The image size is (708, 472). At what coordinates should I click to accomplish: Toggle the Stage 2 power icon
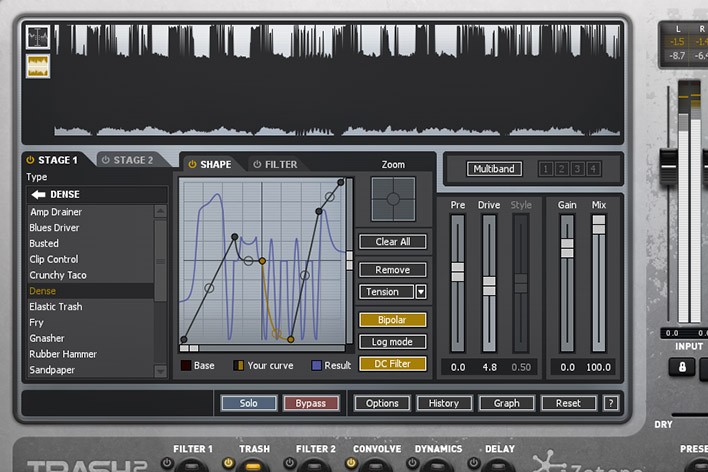(x=106, y=160)
